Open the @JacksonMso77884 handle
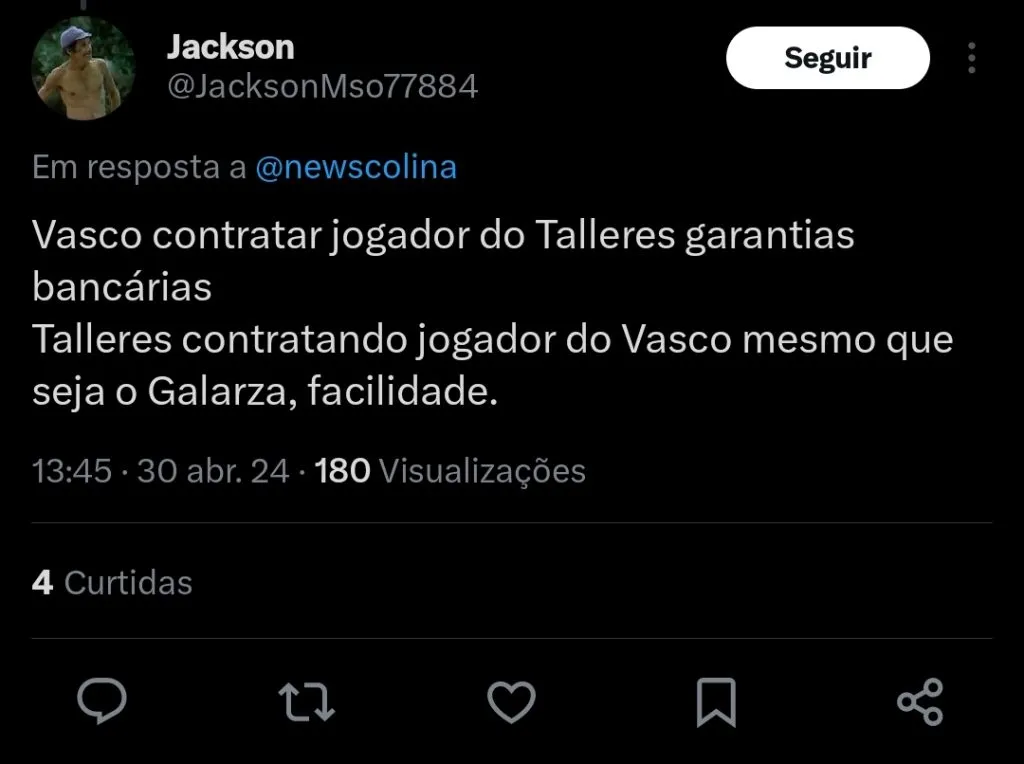Screen dimensions: 1024x764 point(323,86)
